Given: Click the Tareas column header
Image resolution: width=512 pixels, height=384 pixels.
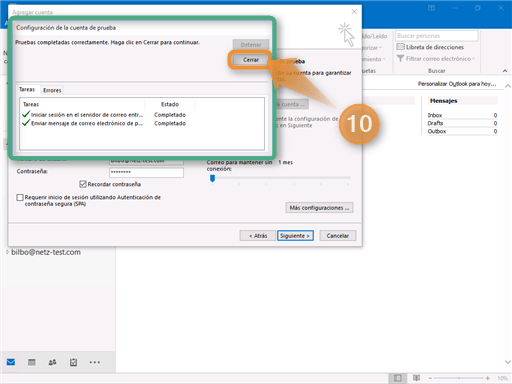Looking at the screenshot, I should coord(31,104).
